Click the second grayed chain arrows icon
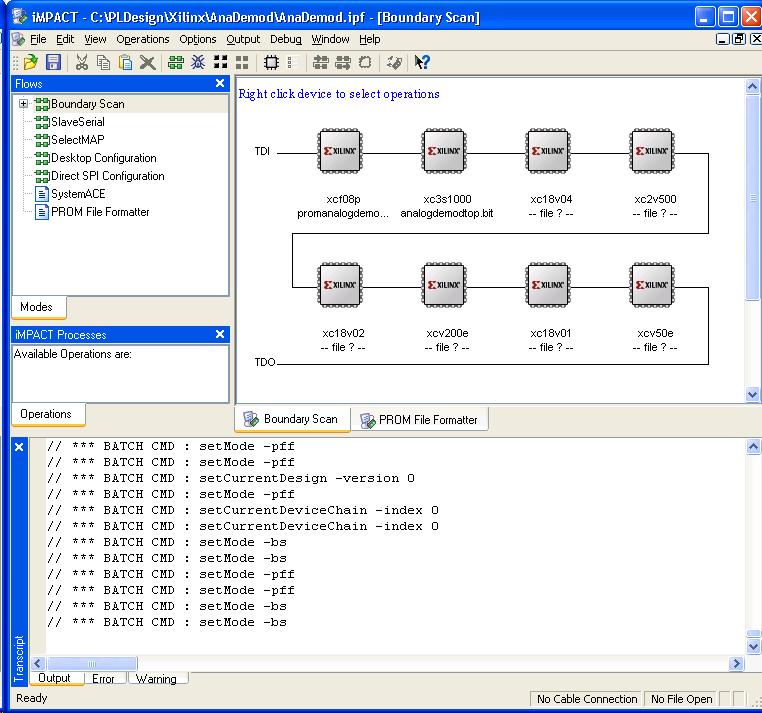Image resolution: width=762 pixels, height=713 pixels. click(343, 62)
